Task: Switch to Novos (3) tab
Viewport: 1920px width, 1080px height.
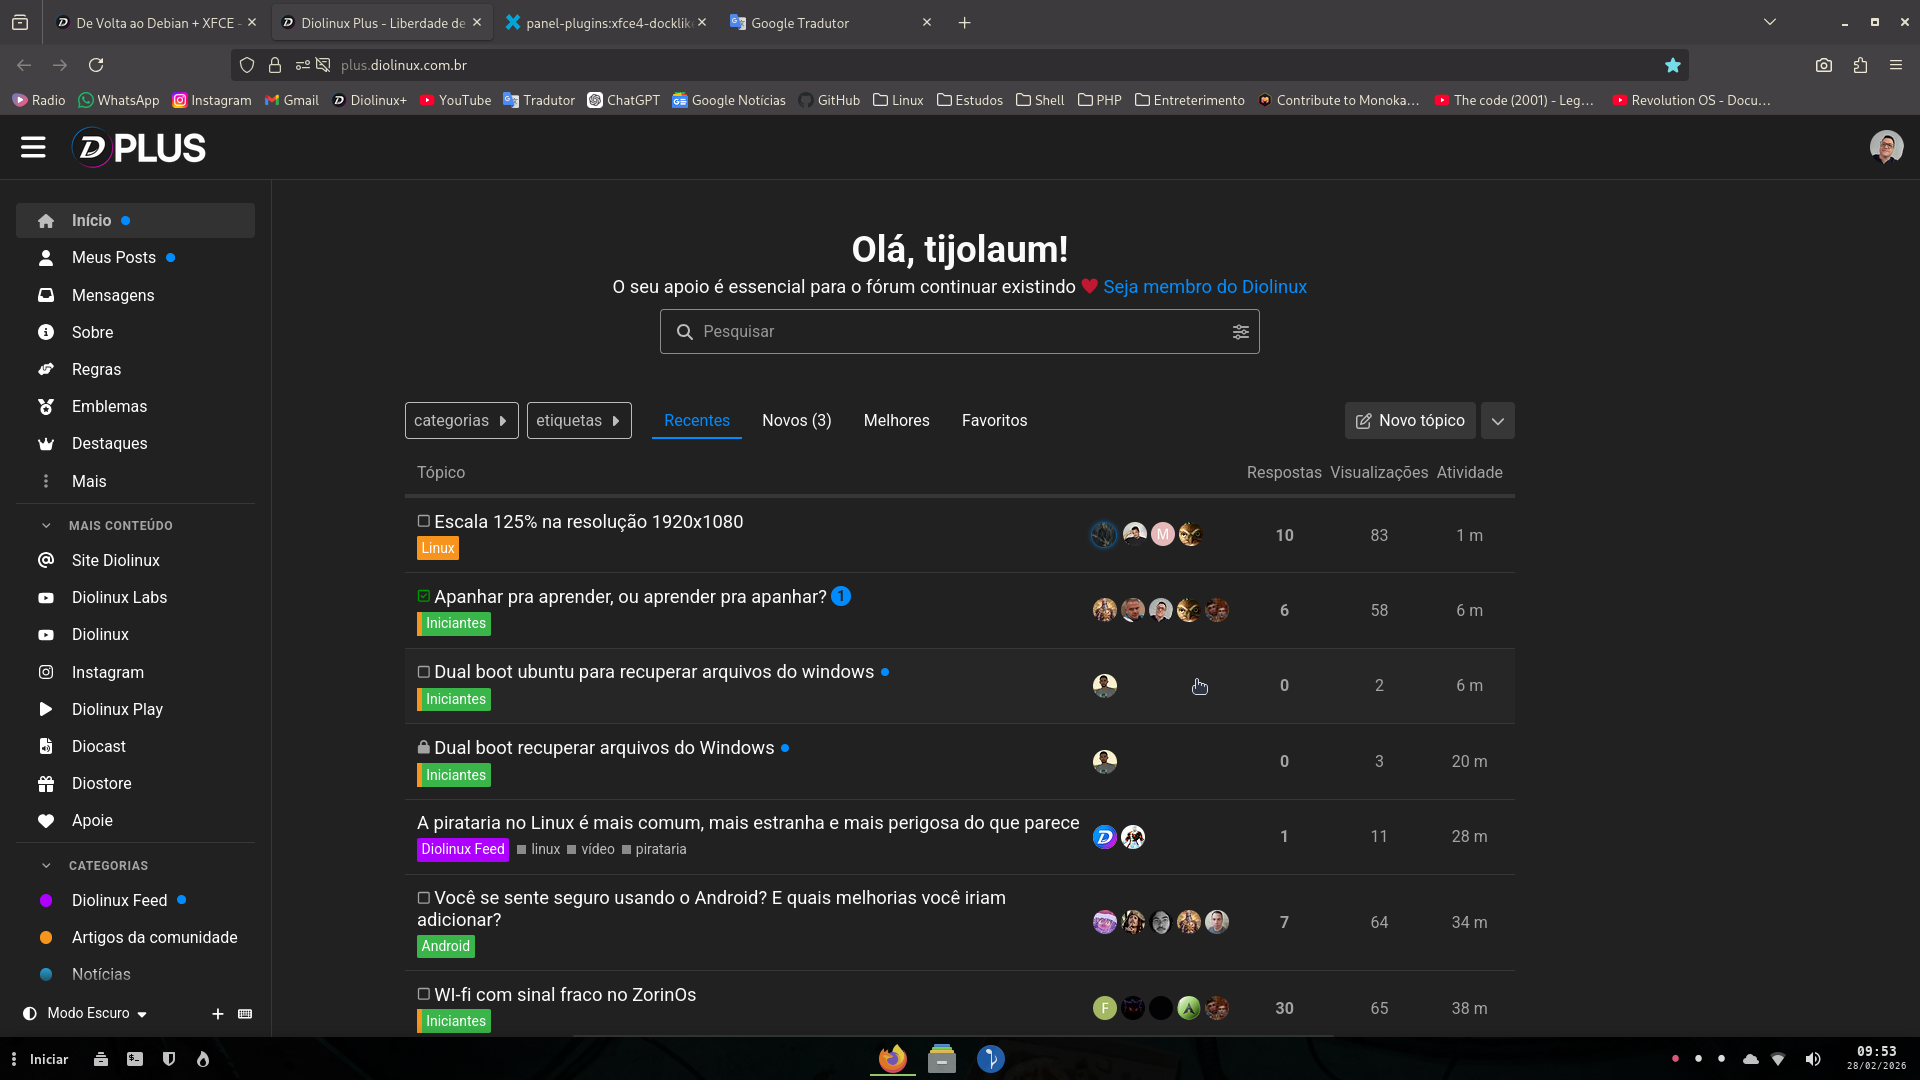Action: 796,421
